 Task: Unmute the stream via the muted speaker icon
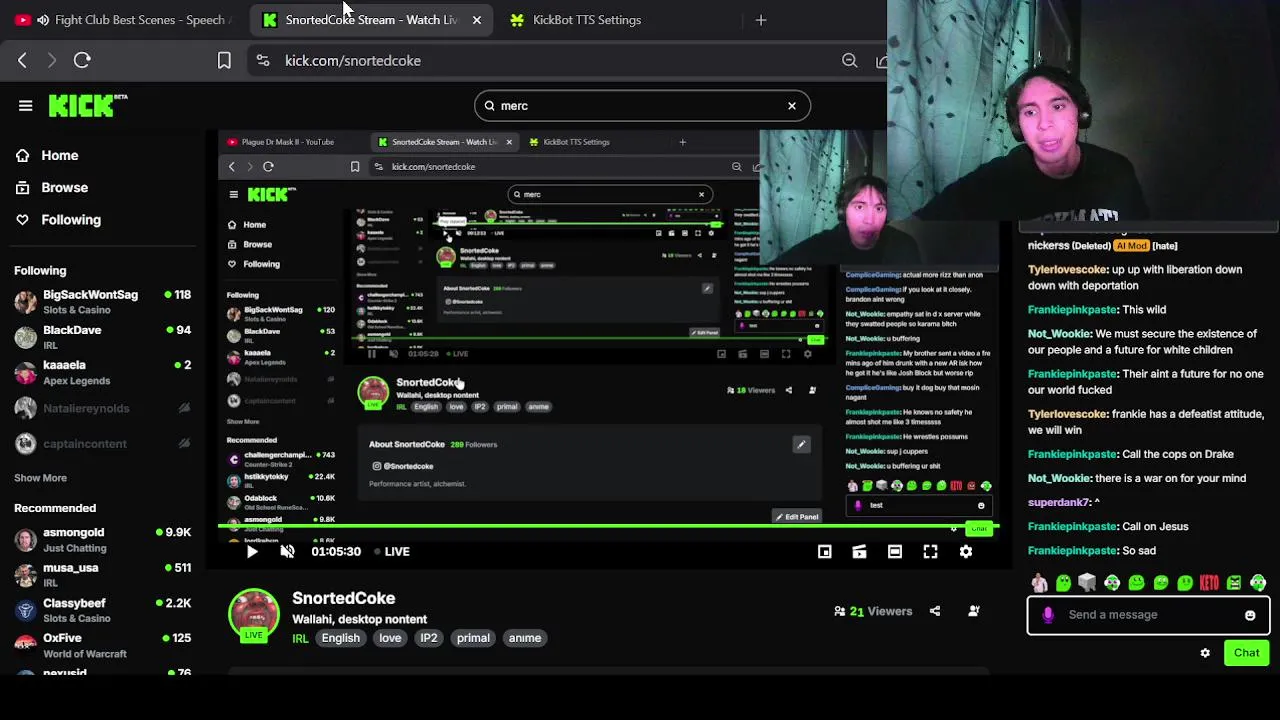tap(288, 551)
